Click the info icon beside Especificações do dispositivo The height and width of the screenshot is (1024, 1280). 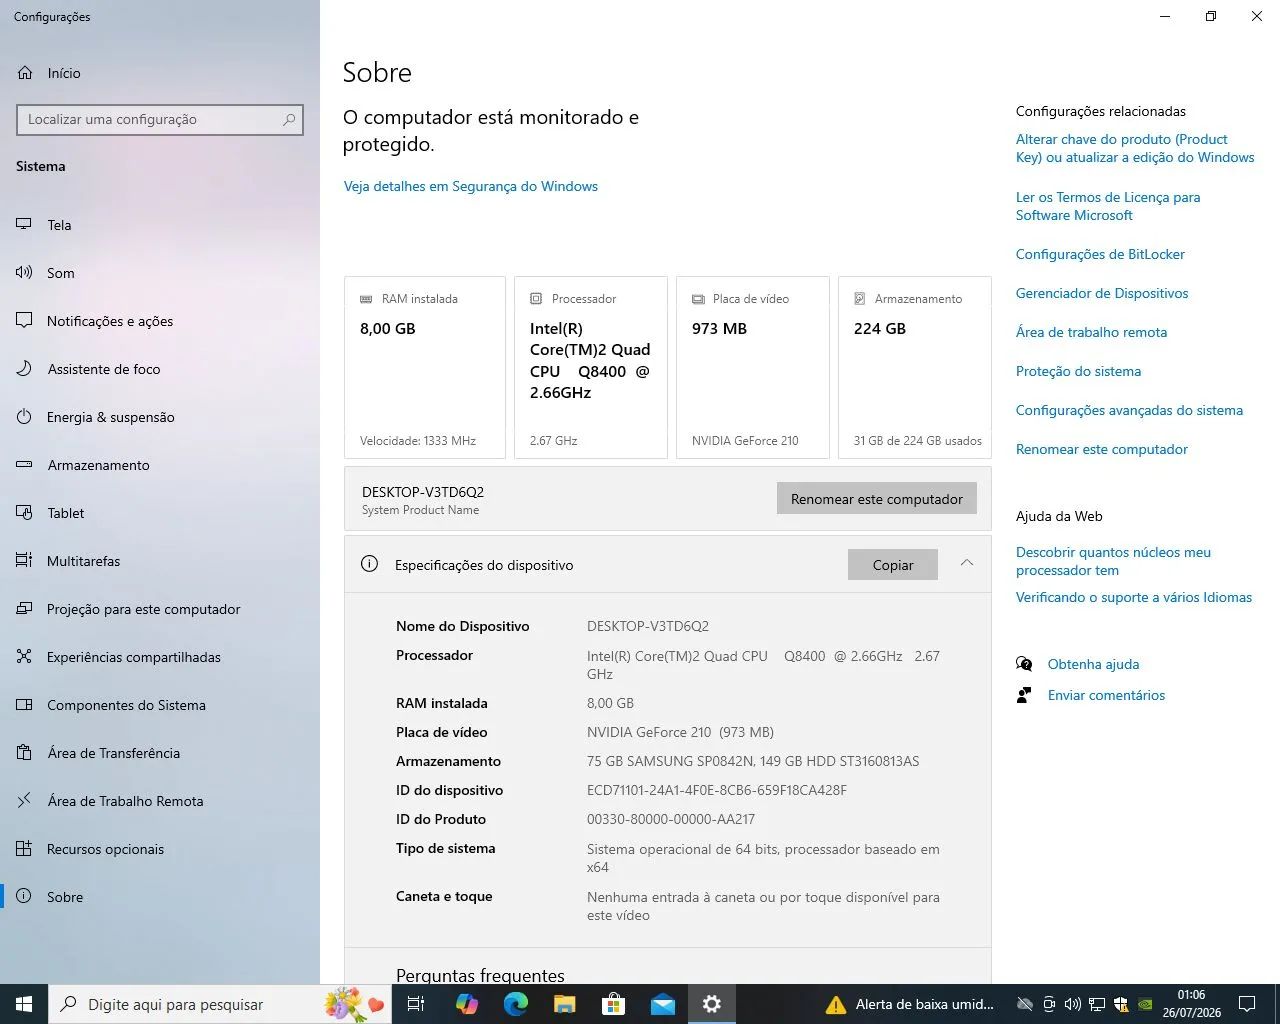pos(369,564)
